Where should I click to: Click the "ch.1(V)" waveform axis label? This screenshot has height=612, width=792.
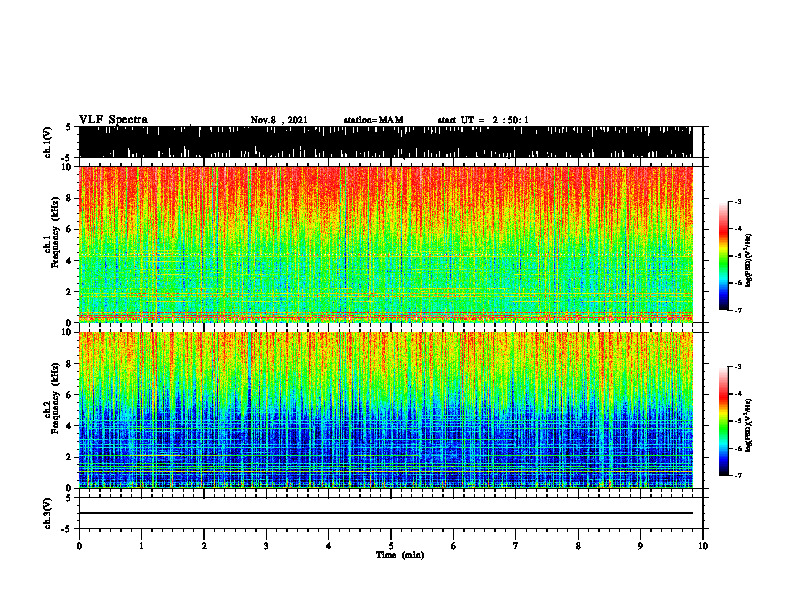point(48,142)
